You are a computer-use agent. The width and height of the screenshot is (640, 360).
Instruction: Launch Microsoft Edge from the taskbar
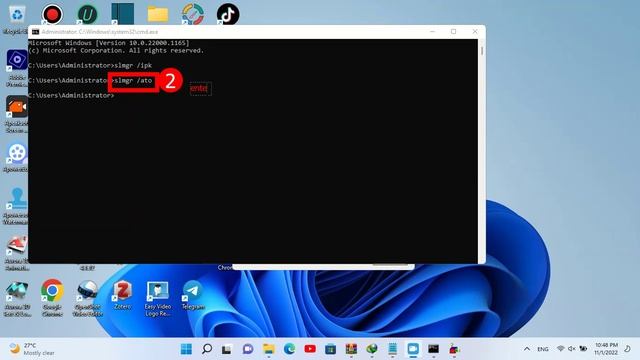point(289,349)
